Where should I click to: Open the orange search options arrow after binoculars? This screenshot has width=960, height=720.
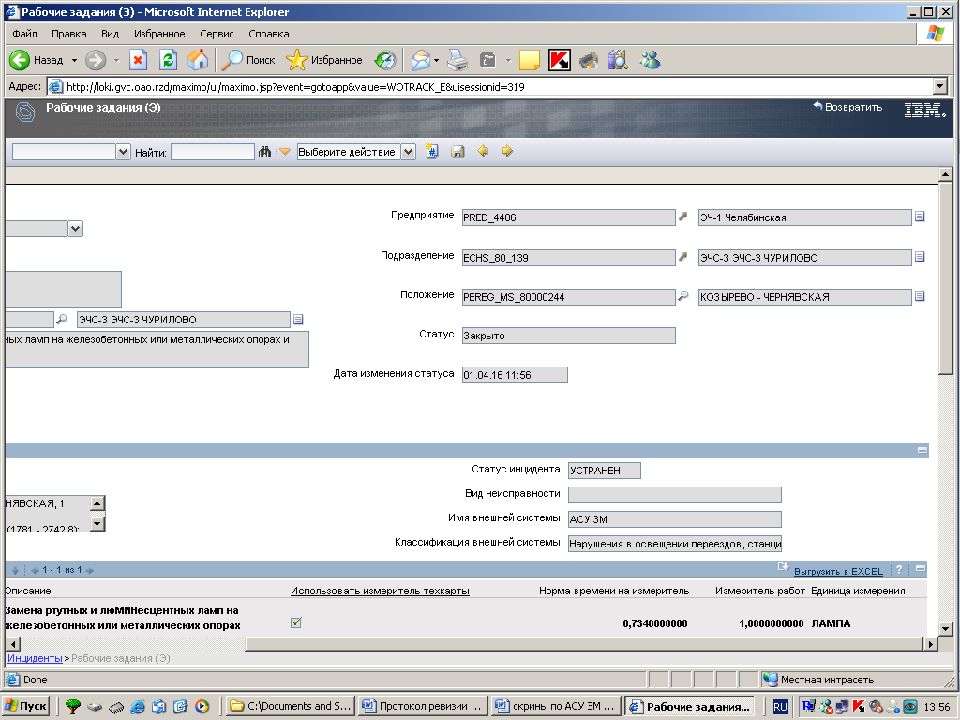click(284, 151)
